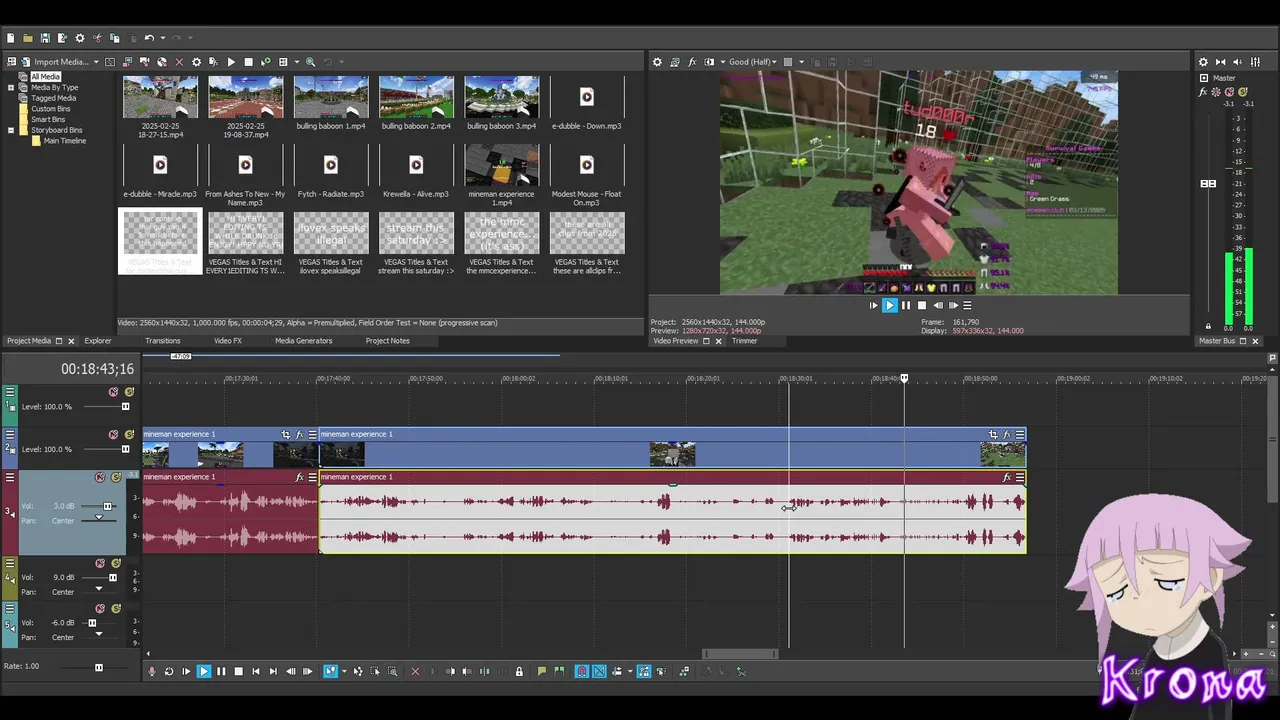Mute video track 1
The height and width of the screenshot is (720, 1280).
[114, 392]
